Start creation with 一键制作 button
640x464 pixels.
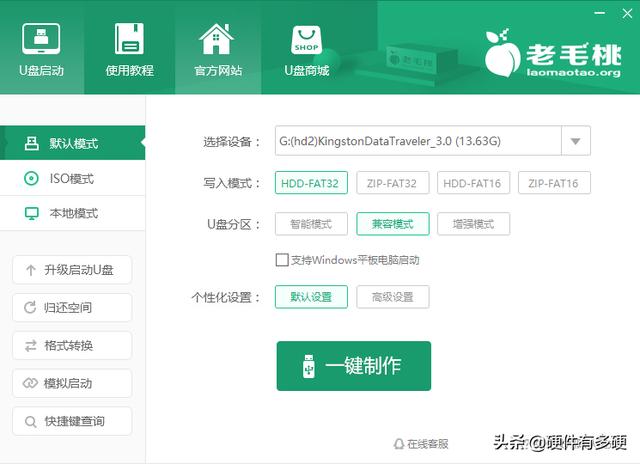(x=353, y=366)
